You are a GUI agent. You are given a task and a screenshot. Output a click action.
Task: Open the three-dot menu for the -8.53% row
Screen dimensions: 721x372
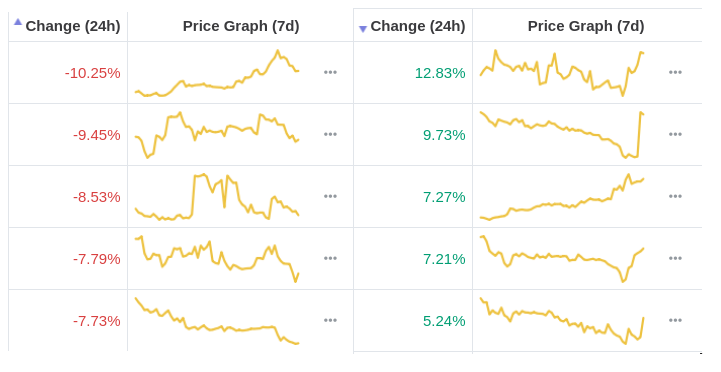tap(330, 196)
